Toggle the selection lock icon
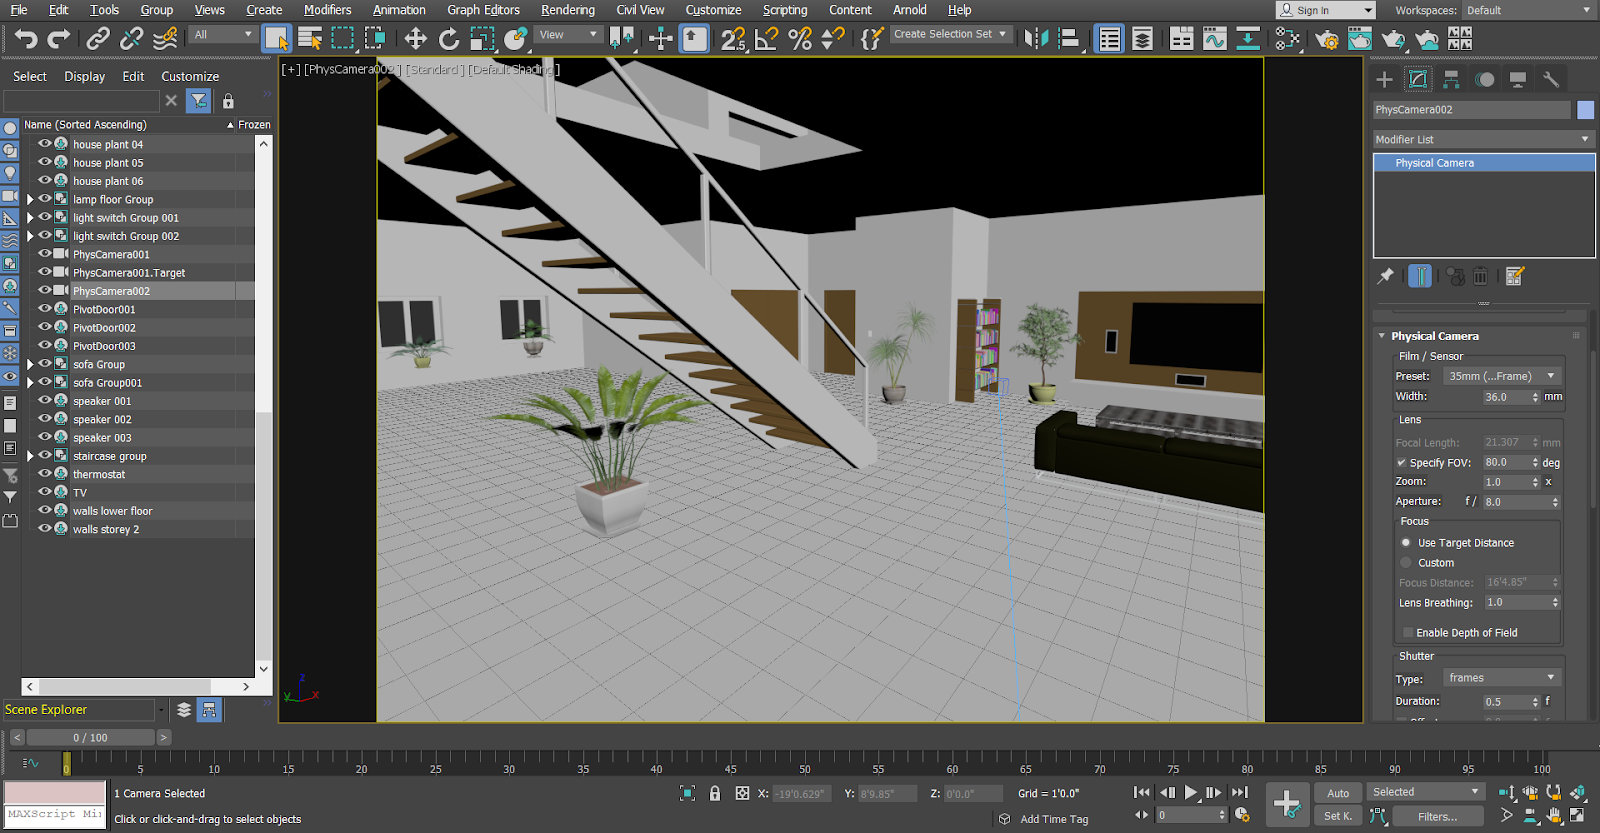Screen dimensions: 1600x833 [x=715, y=793]
